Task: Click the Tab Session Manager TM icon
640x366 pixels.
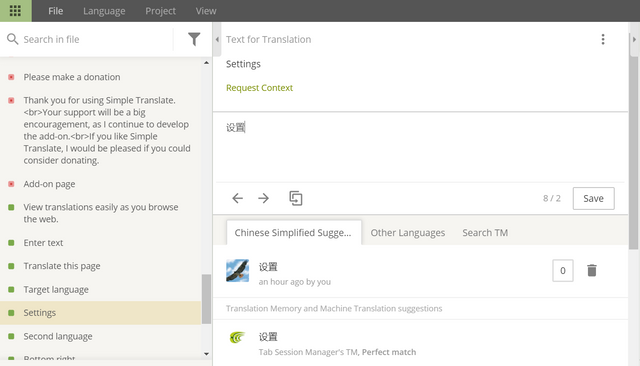Action: point(237,337)
